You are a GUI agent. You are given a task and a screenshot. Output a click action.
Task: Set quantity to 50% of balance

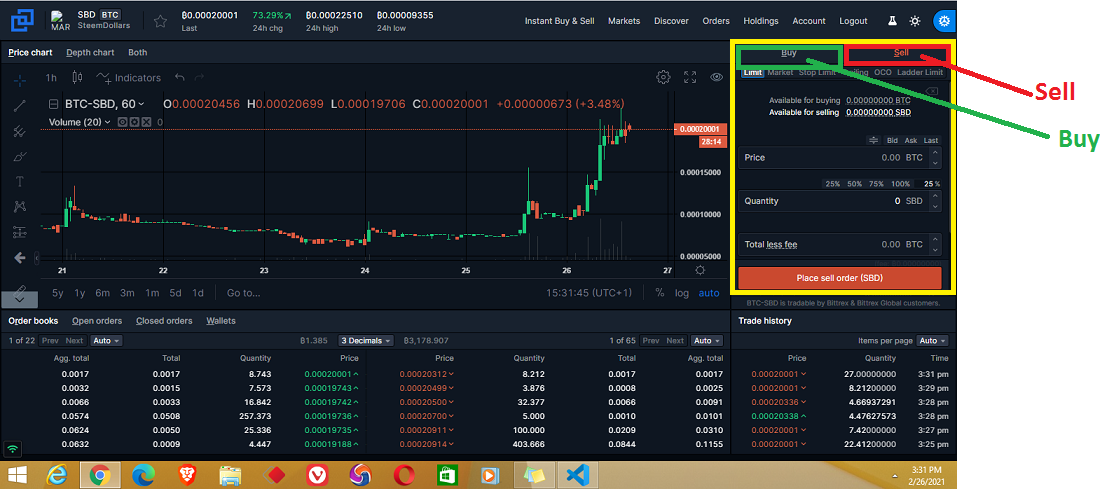coord(855,184)
